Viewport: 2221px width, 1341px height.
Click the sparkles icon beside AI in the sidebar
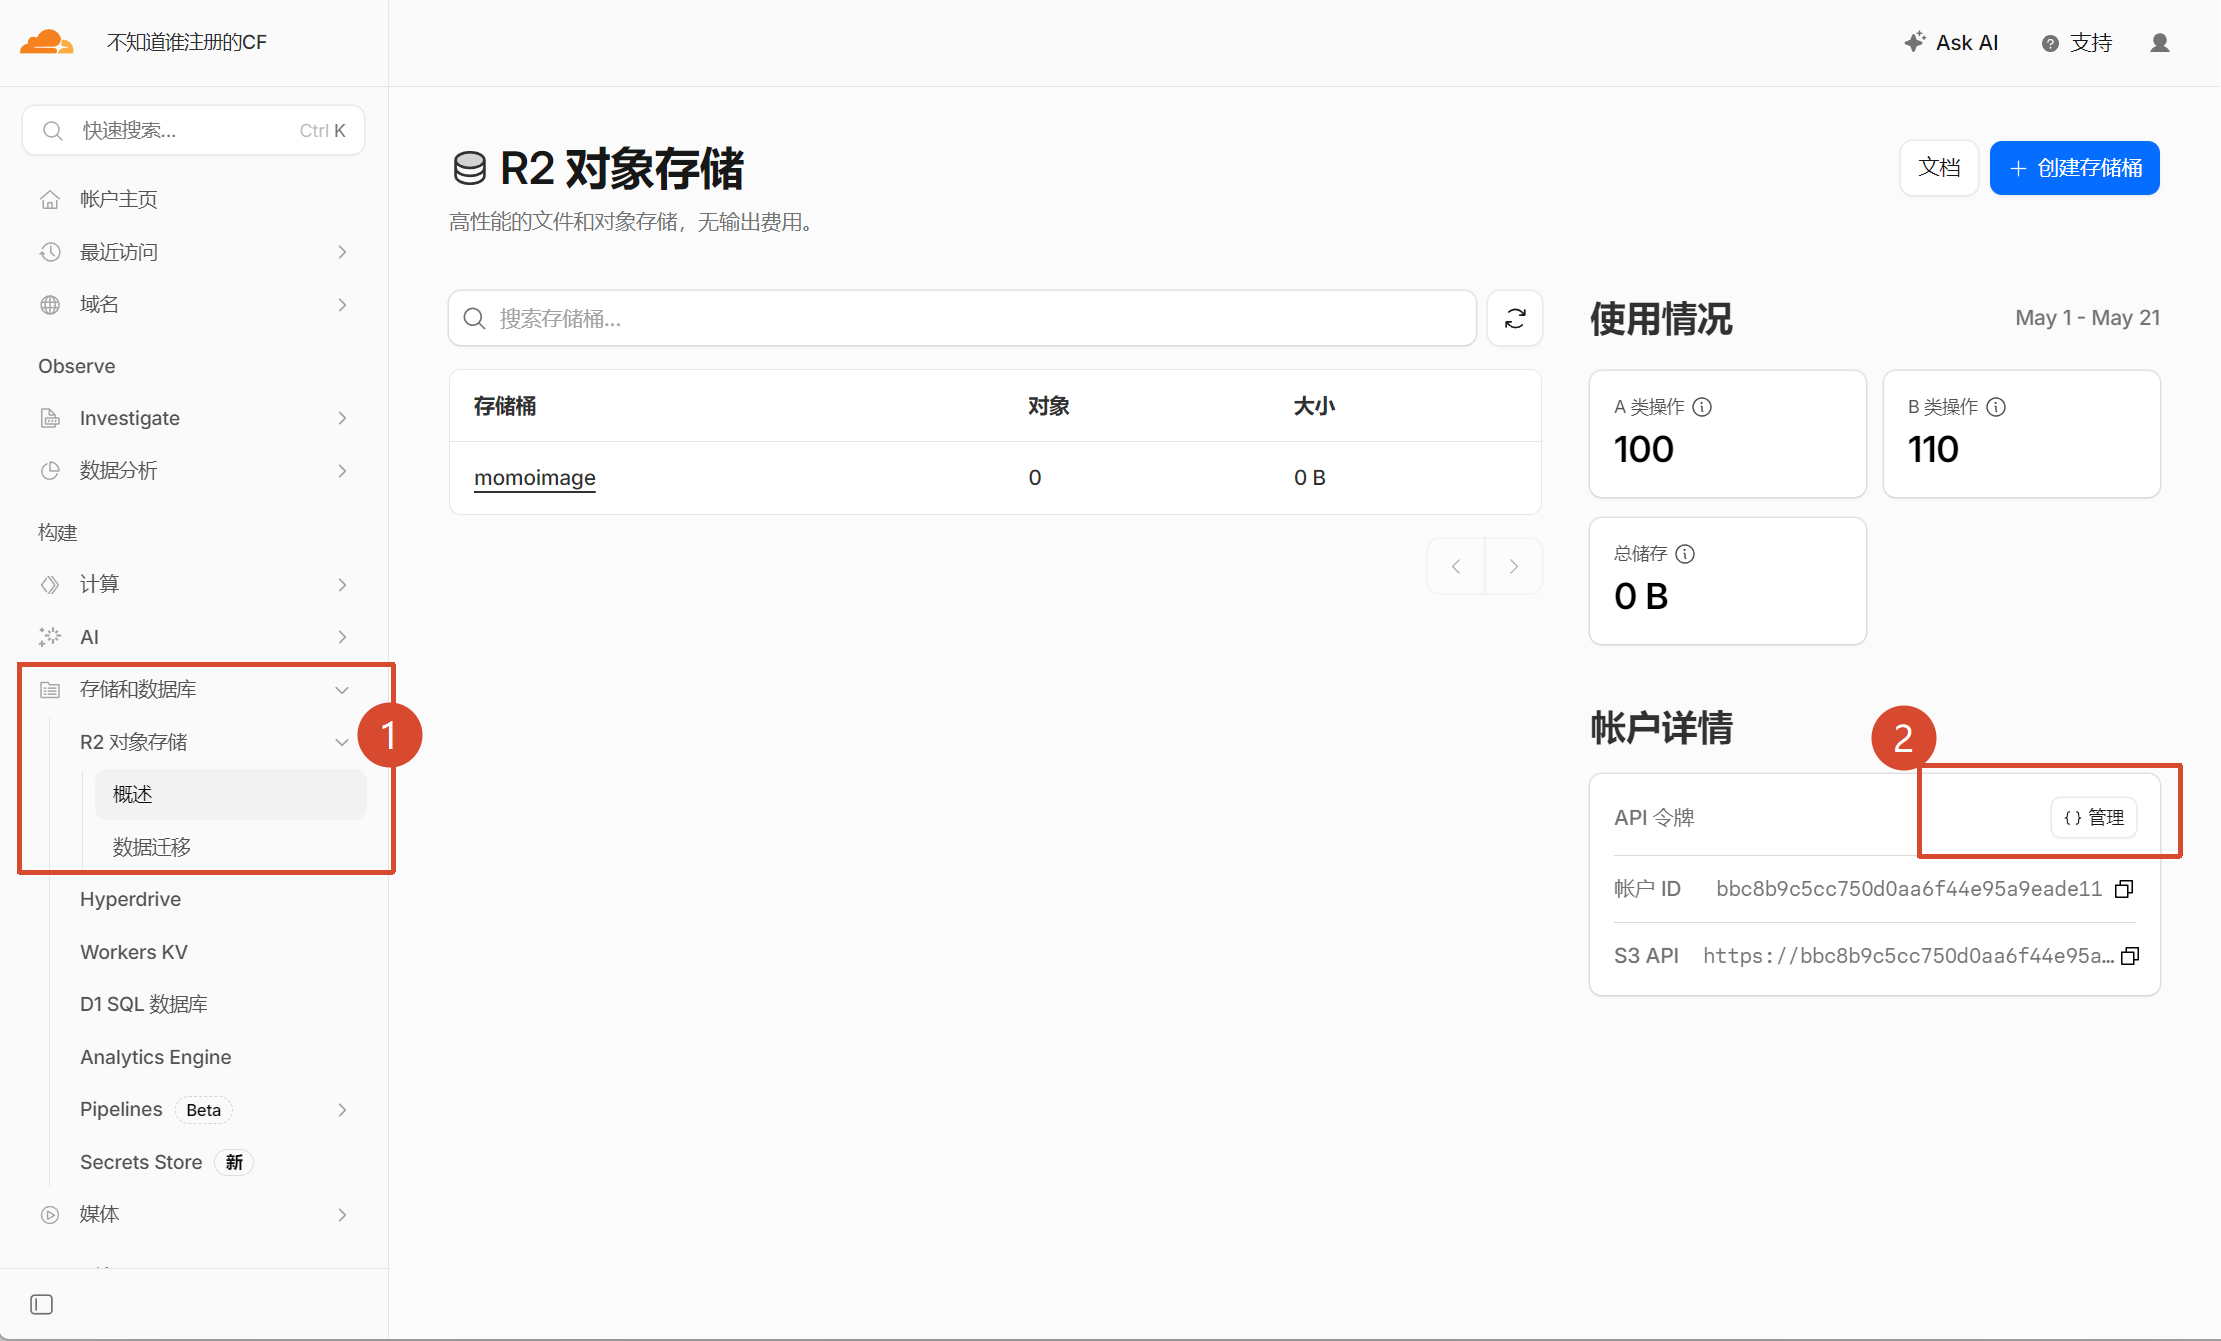tap(50, 637)
